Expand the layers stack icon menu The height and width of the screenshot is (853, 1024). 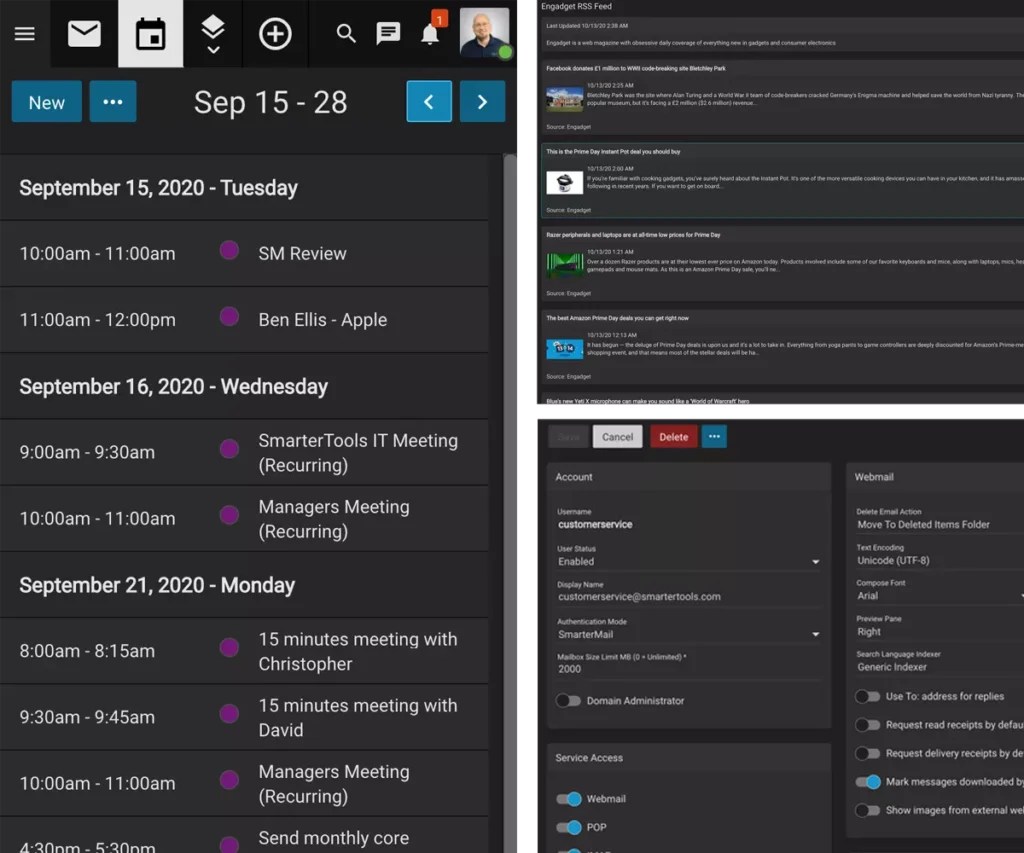pos(213,34)
